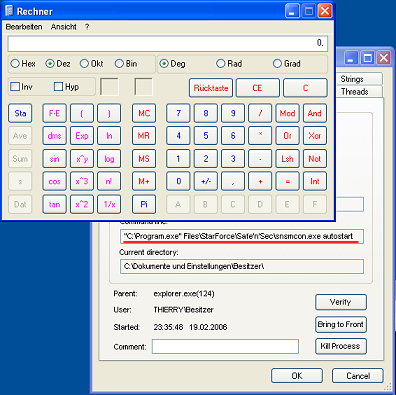Click the Not logic button

click(x=315, y=159)
